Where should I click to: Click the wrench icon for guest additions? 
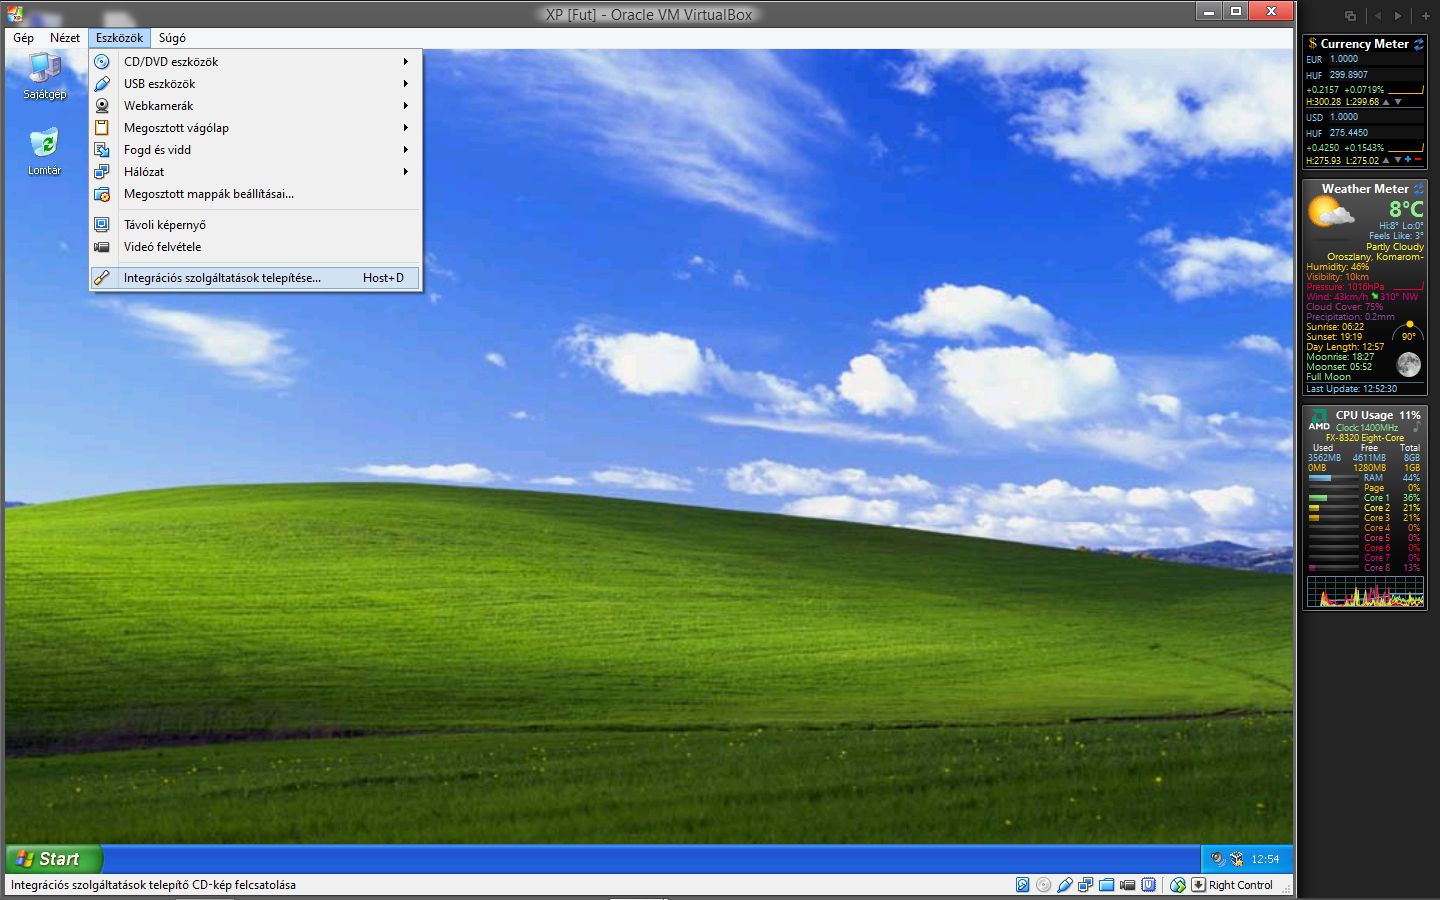(102, 278)
